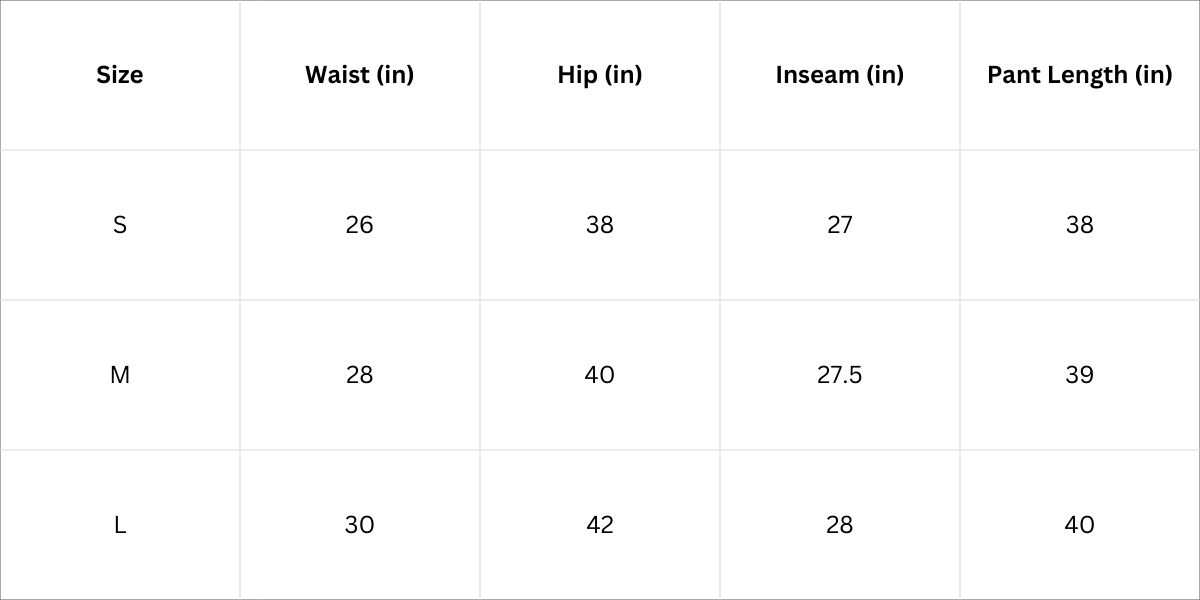Click the waist measurement for size M
1200x600 pixels.
(359, 375)
